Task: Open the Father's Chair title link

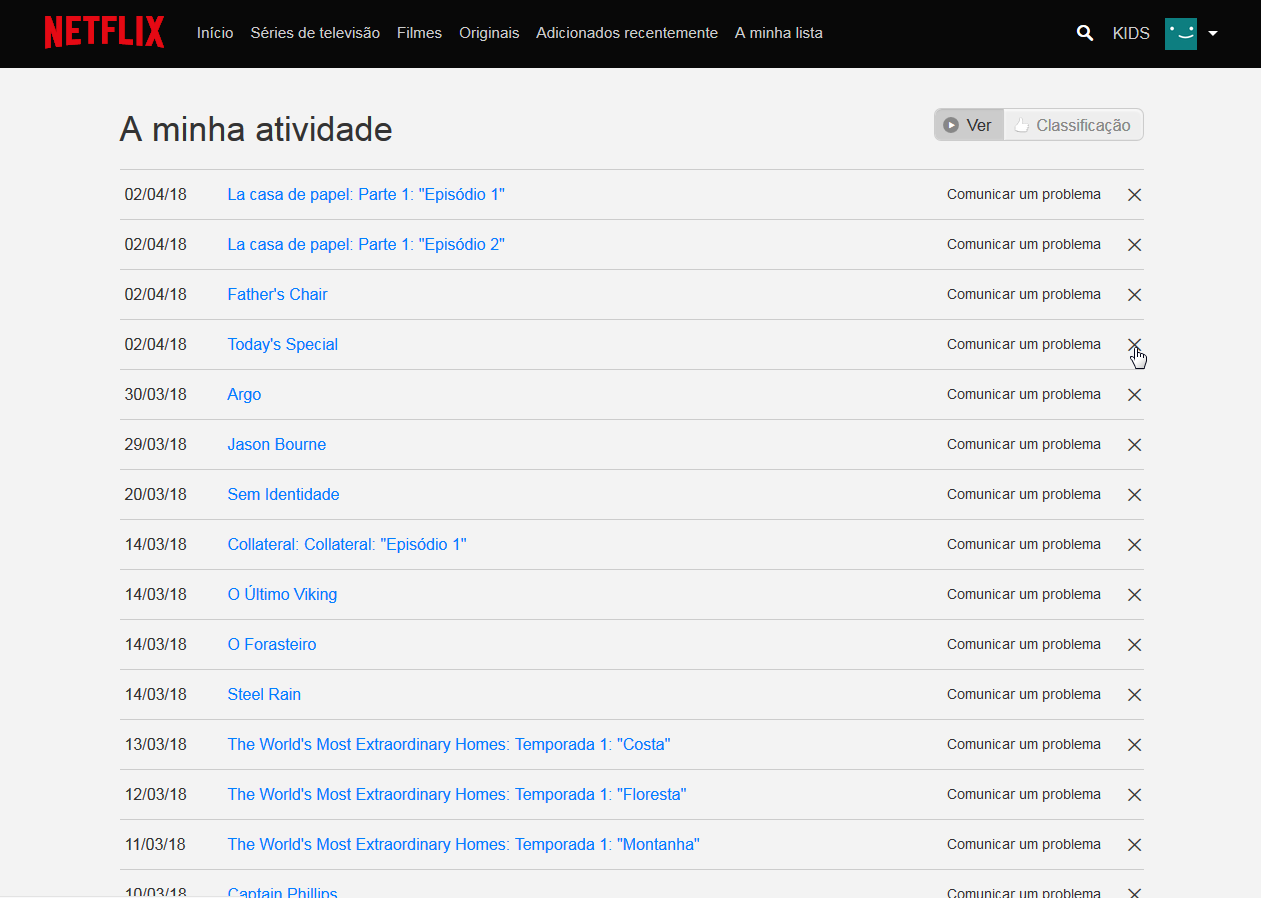Action: [x=277, y=294]
